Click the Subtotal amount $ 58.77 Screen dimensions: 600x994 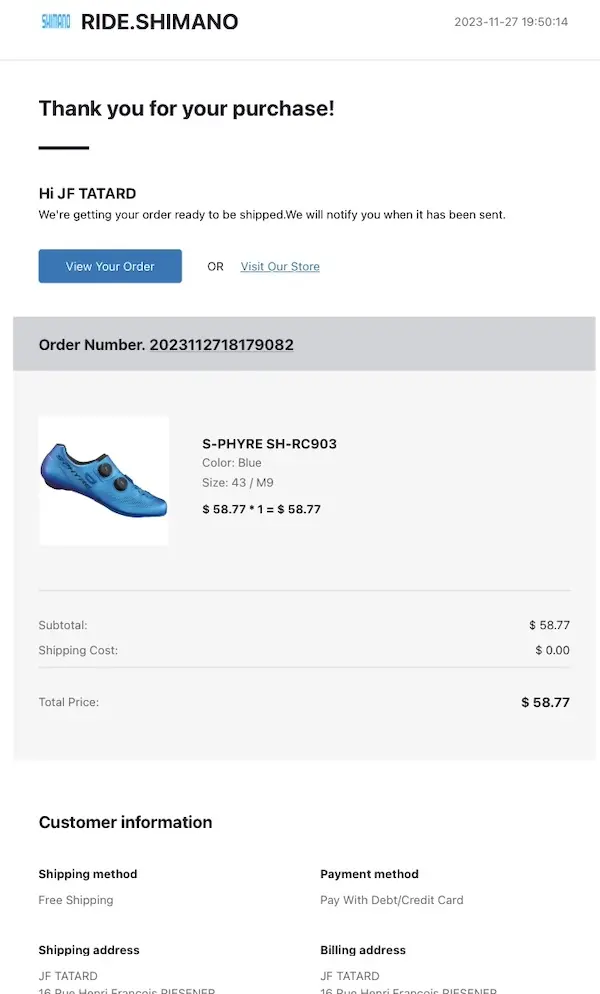pyautogui.click(x=549, y=625)
